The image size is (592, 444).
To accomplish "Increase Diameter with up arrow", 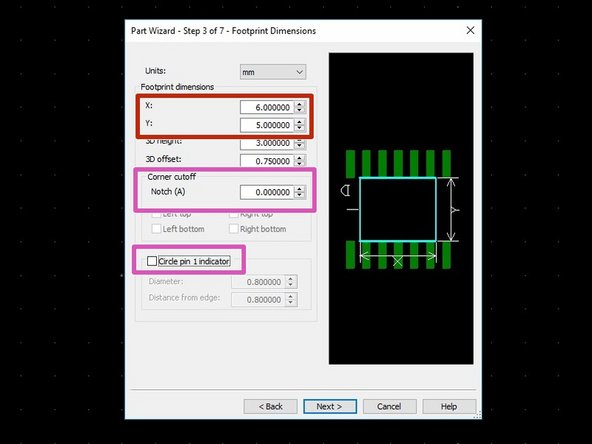I will tap(291, 279).
